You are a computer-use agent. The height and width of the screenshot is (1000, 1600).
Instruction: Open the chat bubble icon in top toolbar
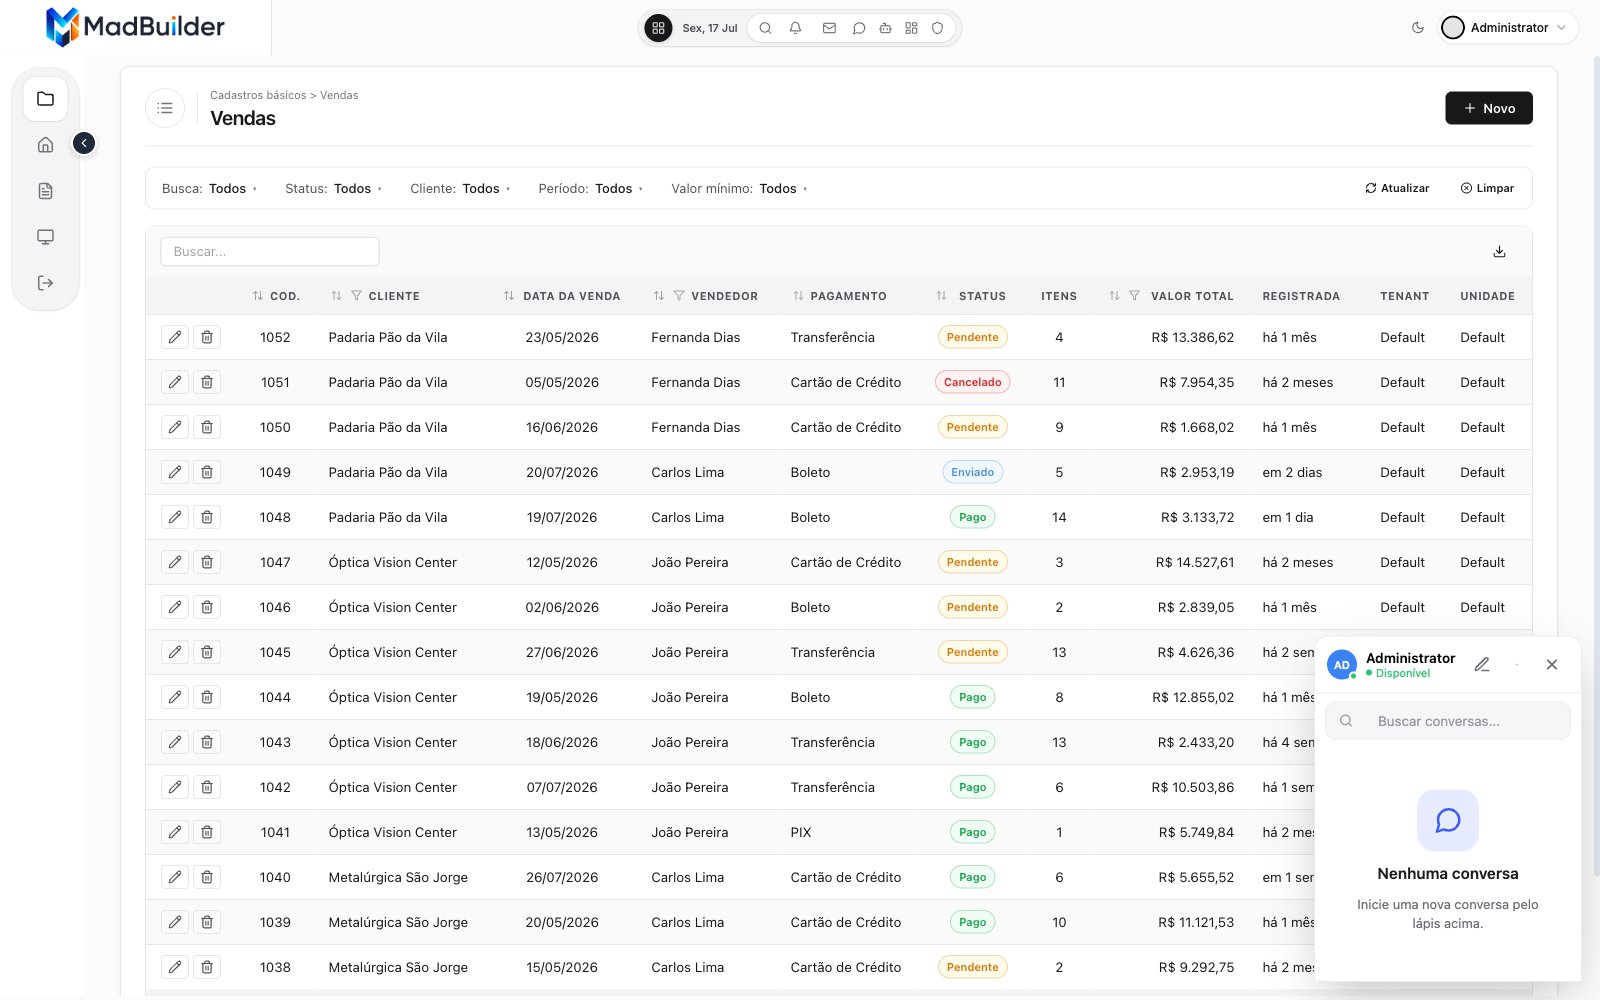coord(858,28)
